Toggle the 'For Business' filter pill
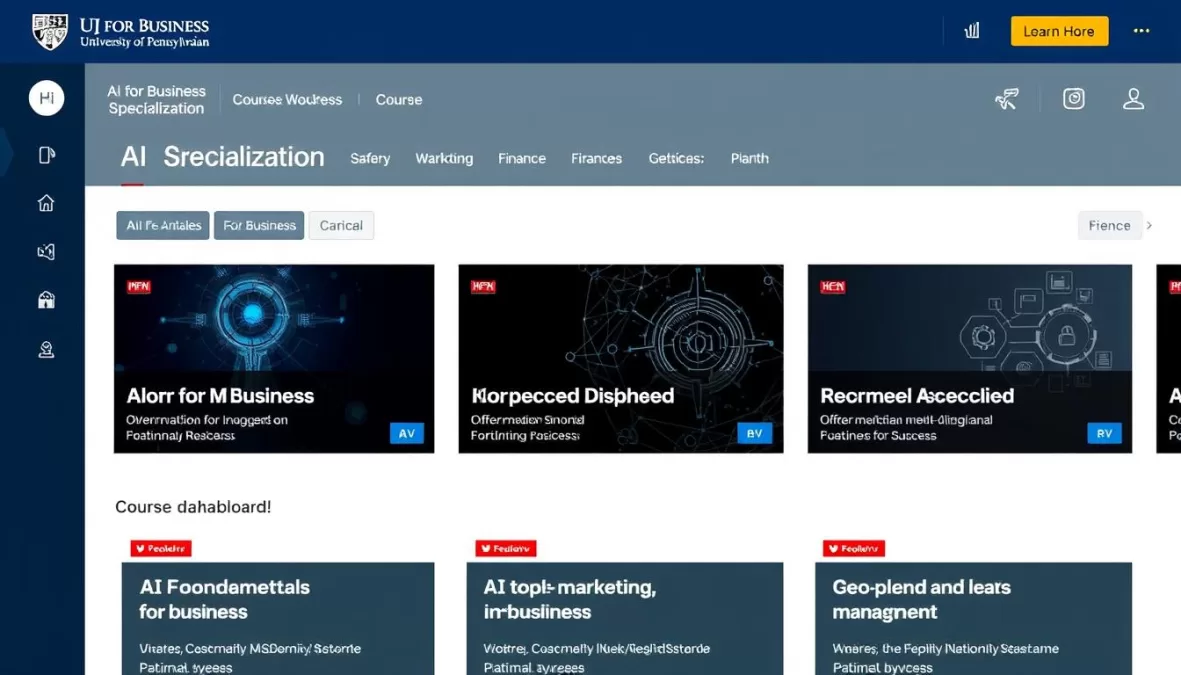Image resolution: width=1181 pixels, height=675 pixels. (258, 225)
